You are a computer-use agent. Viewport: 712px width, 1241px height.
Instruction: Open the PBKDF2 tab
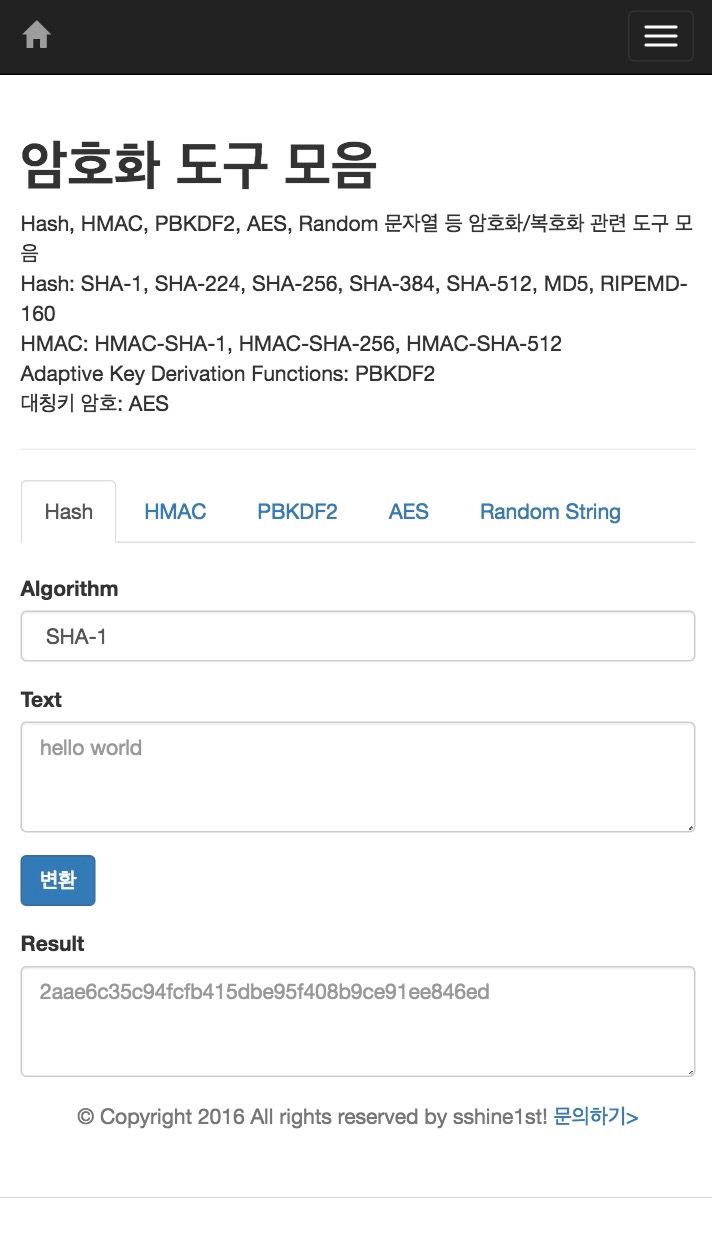297,512
